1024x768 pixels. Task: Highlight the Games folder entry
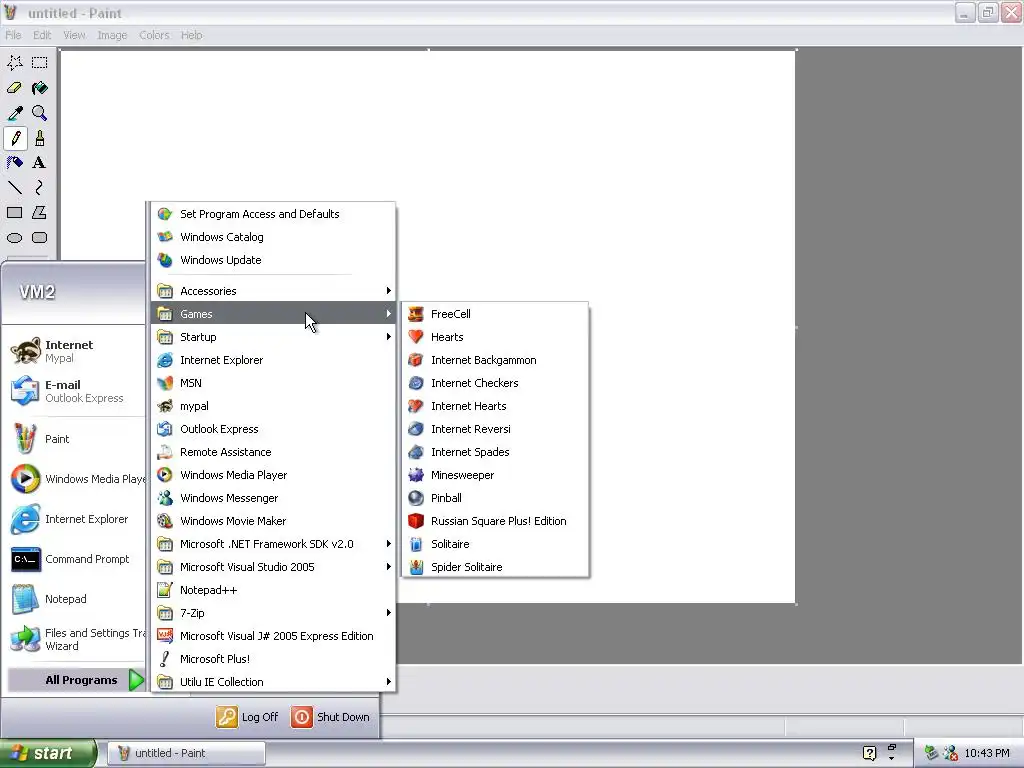(273, 314)
